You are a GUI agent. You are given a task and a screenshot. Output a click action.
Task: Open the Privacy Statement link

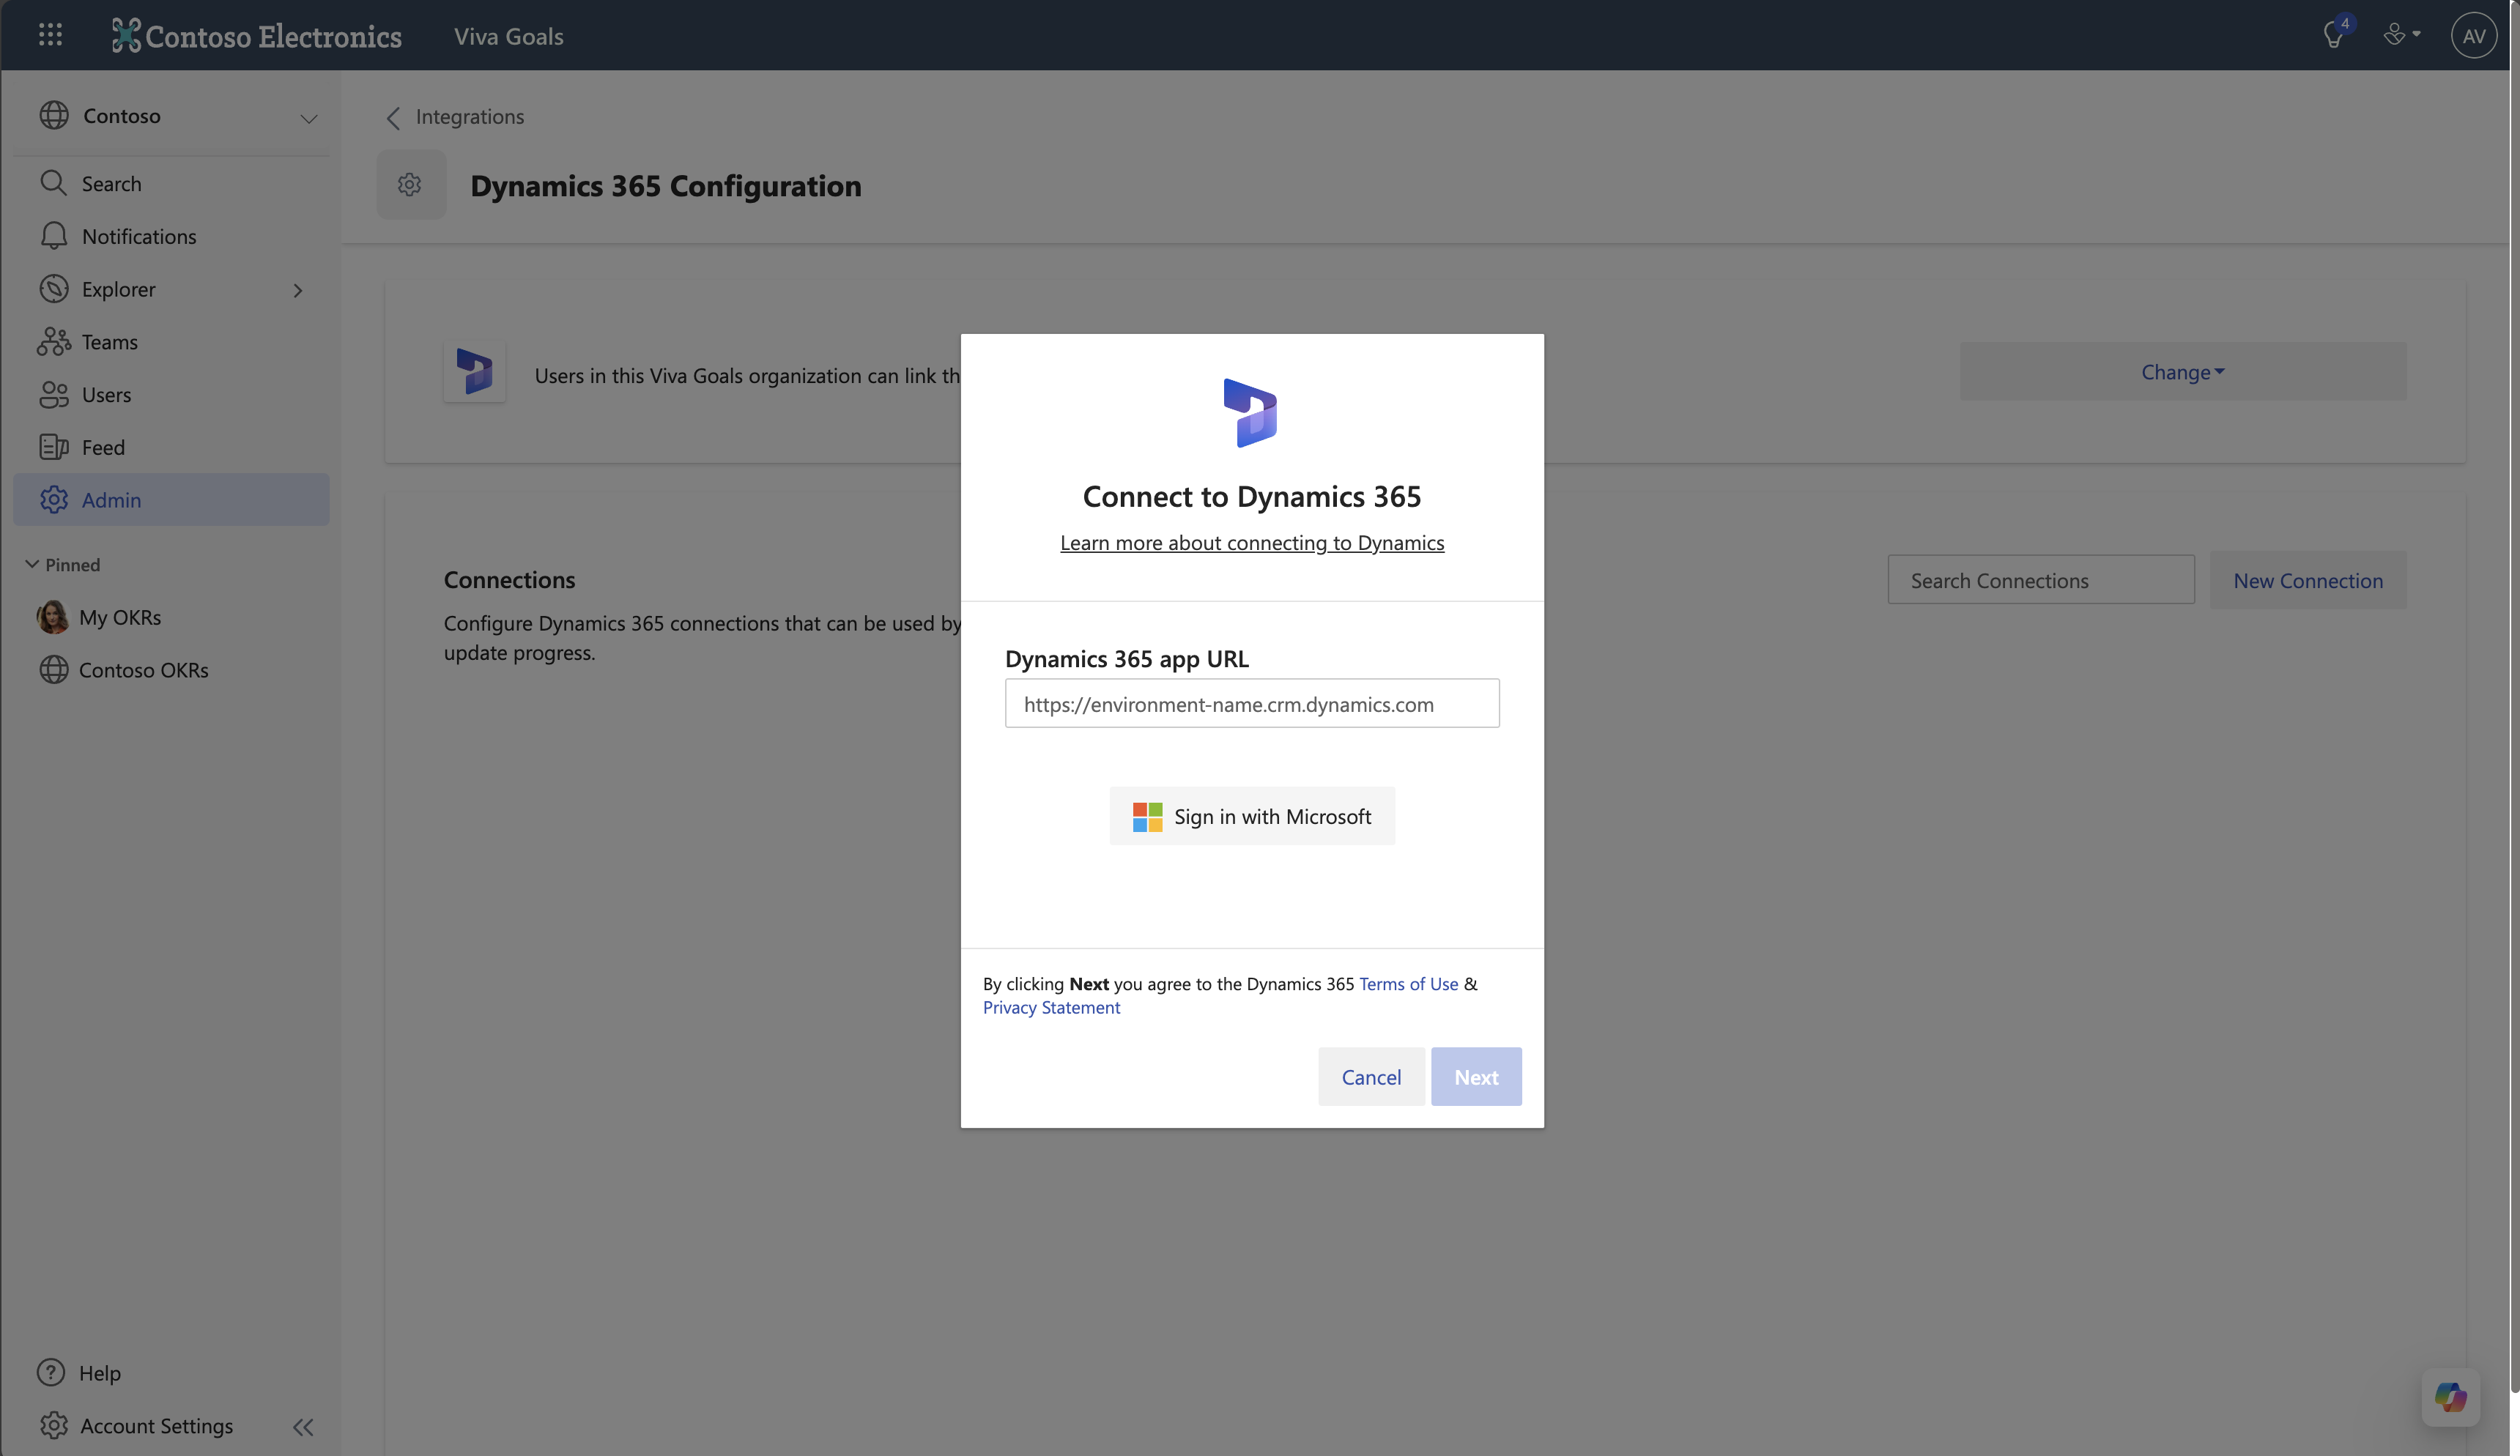pos(1051,1007)
